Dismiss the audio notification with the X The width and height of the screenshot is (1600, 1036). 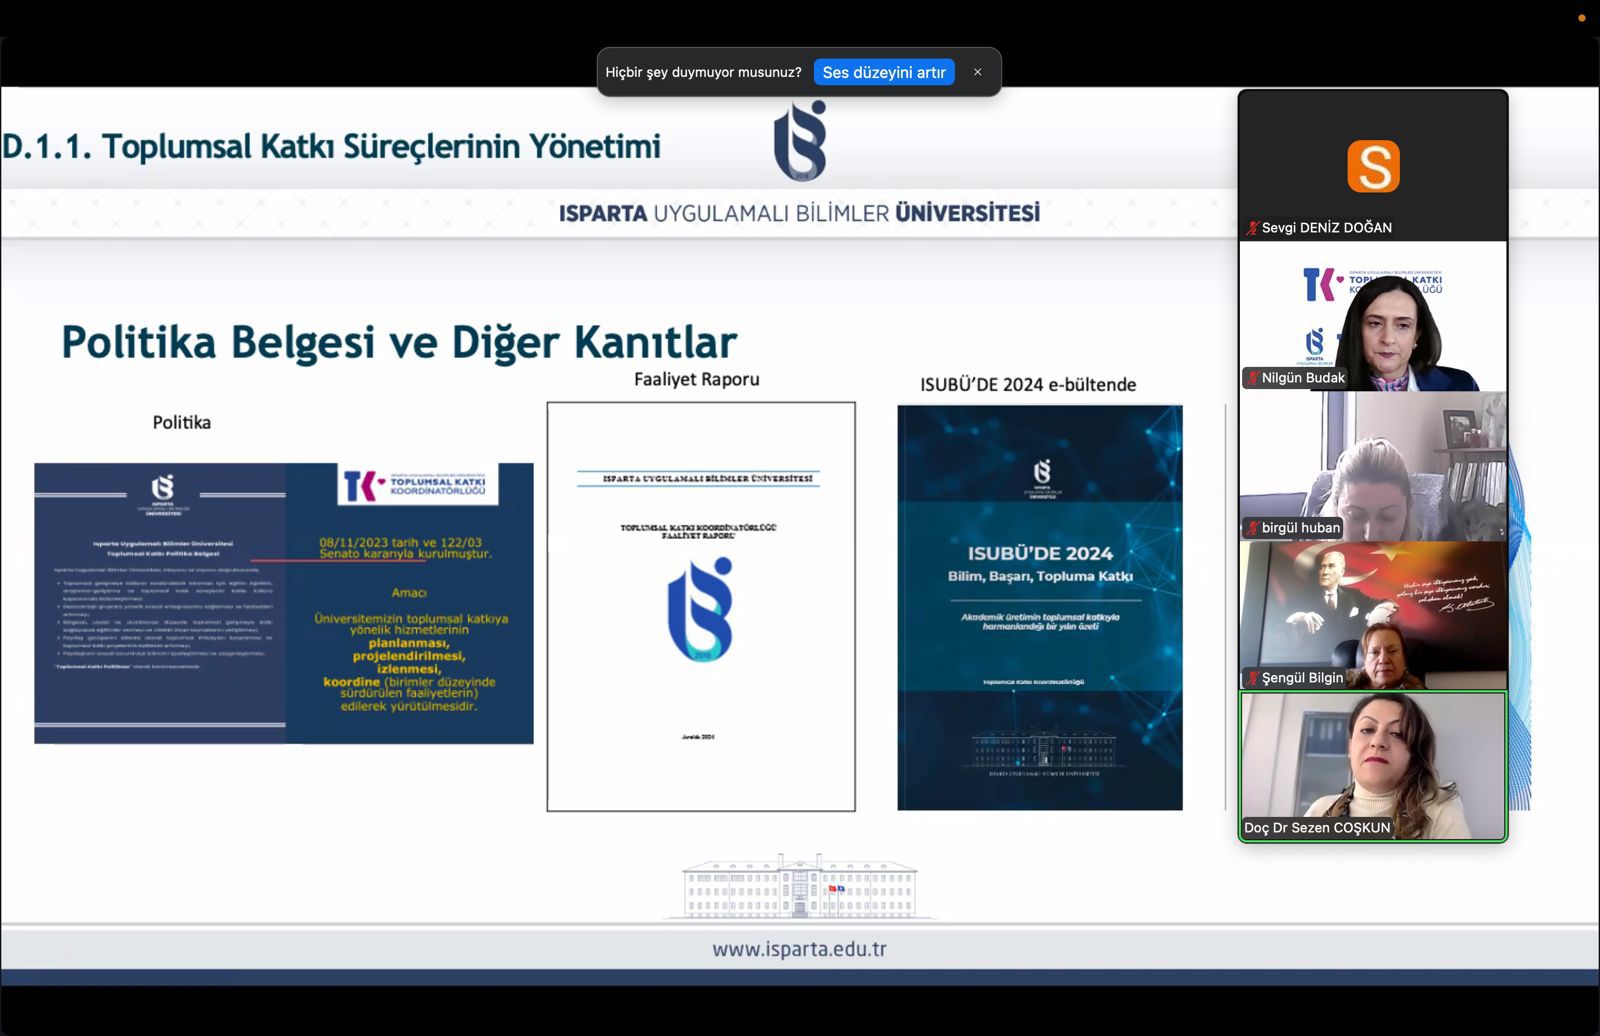(977, 72)
